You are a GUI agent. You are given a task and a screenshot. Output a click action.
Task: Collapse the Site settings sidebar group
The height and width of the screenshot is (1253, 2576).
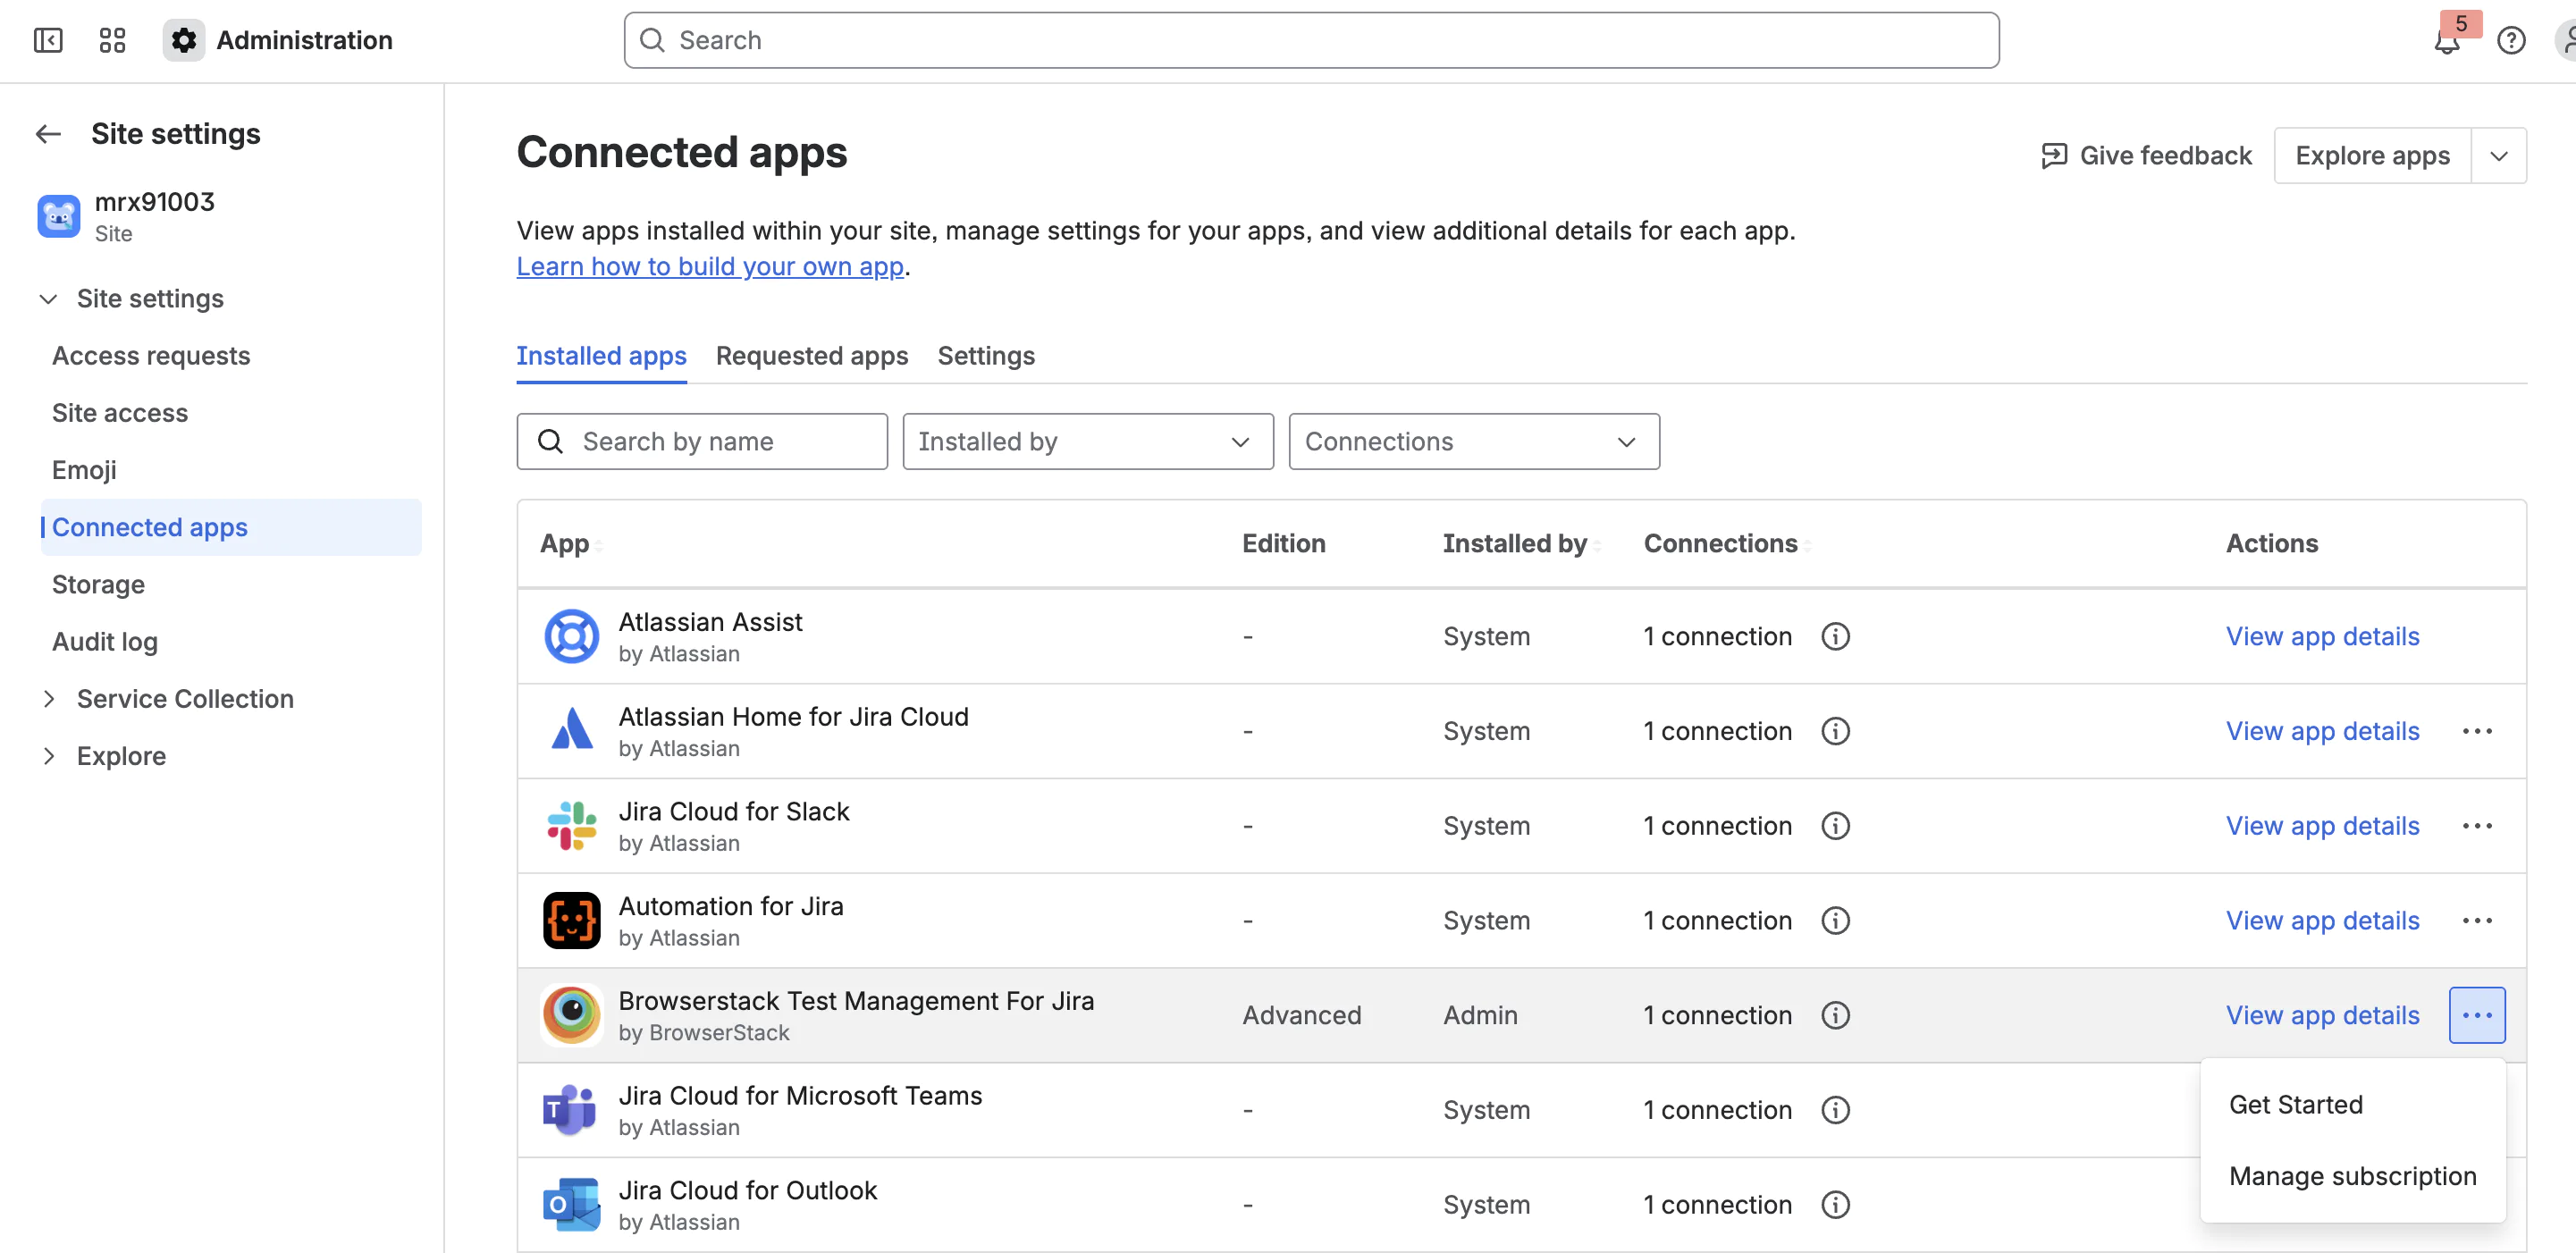tap(48, 299)
